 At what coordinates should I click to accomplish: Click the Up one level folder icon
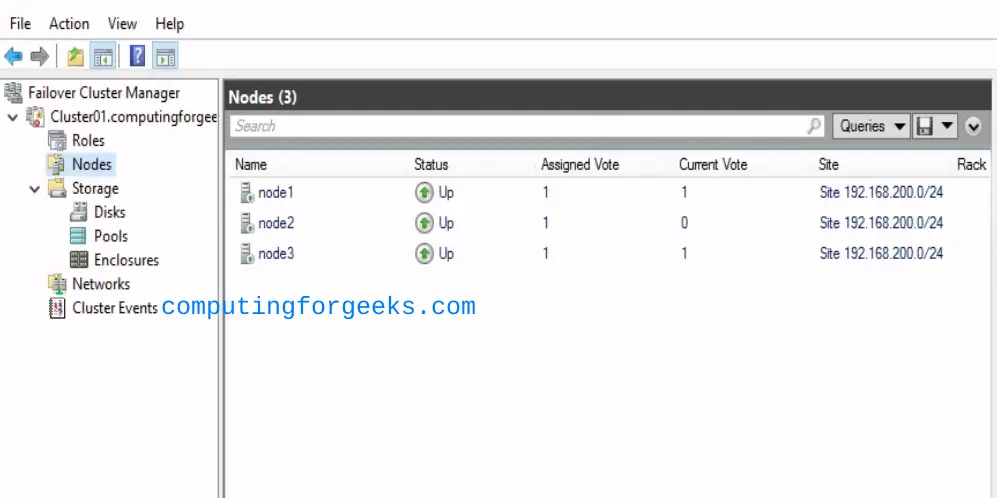pos(76,56)
